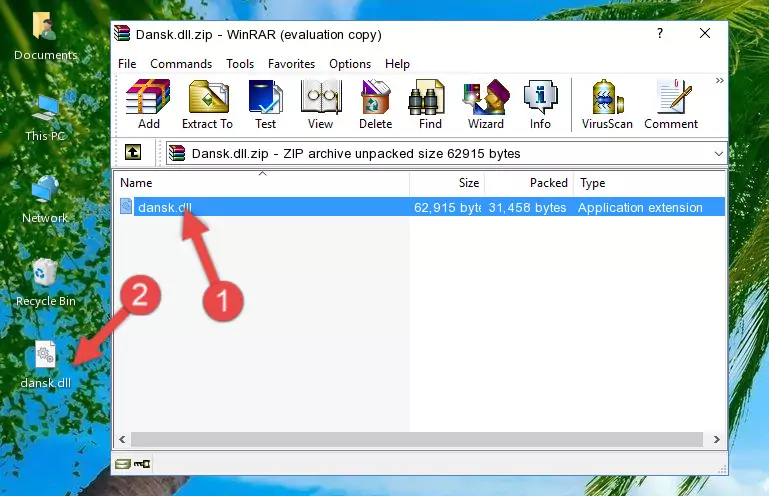The width and height of the screenshot is (769, 496).
Task: Run VirusScan on the archive
Action: click(607, 104)
